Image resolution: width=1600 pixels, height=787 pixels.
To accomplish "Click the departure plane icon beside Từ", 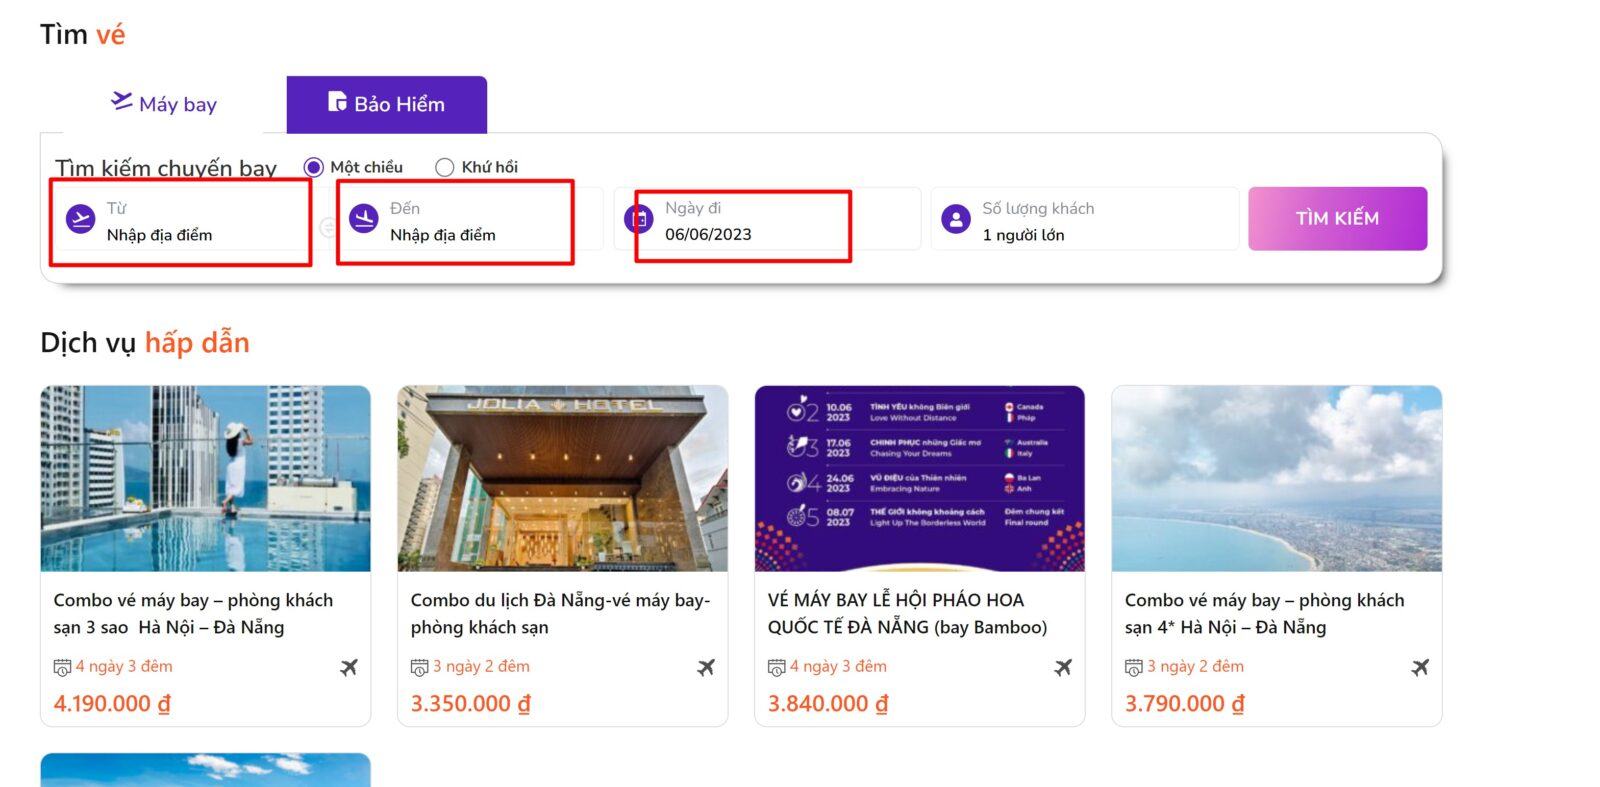I will click(80, 219).
